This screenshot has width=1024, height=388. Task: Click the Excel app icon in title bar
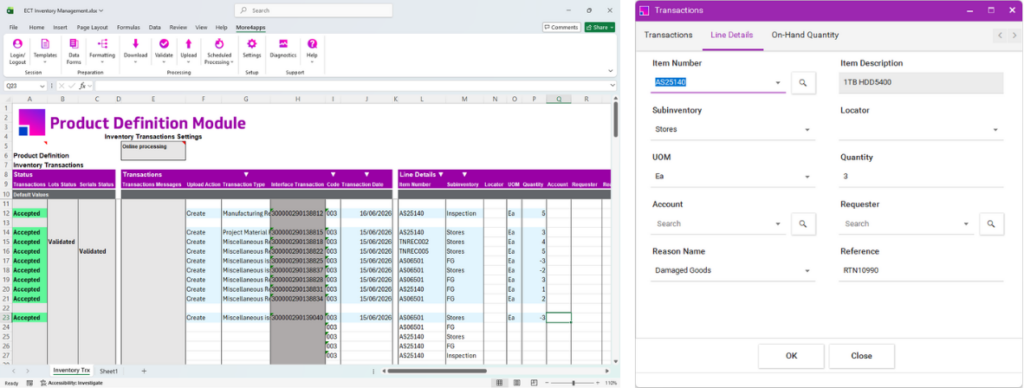click(x=10, y=10)
